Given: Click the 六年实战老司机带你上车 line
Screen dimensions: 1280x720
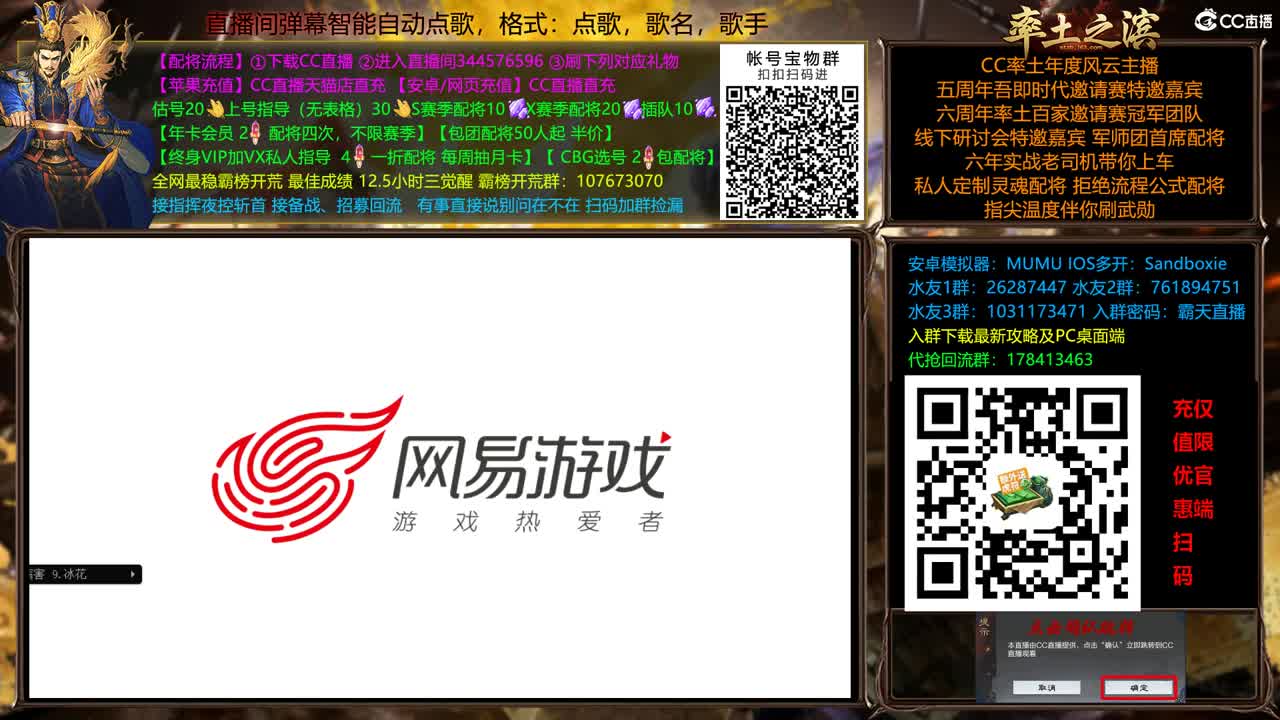Looking at the screenshot, I should [x=1069, y=162].
